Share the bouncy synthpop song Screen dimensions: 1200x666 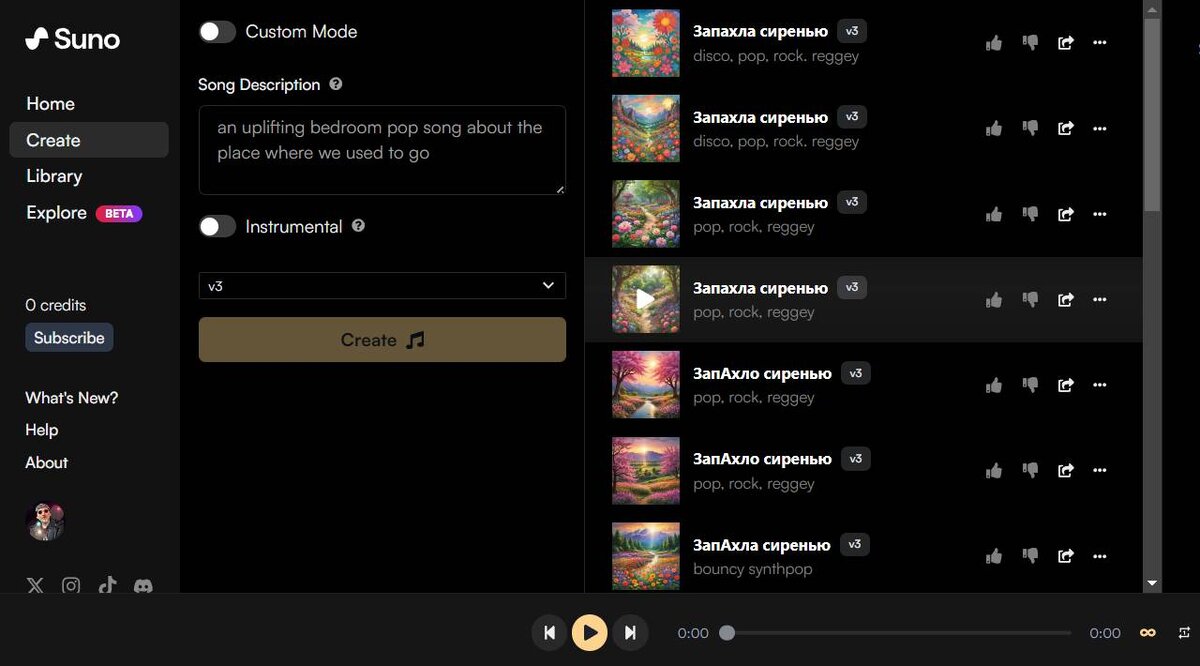tap(1066, 556)
